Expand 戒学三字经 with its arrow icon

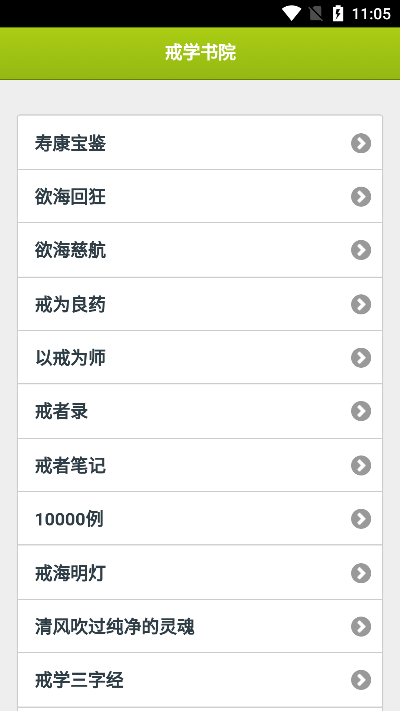(361, 680)
